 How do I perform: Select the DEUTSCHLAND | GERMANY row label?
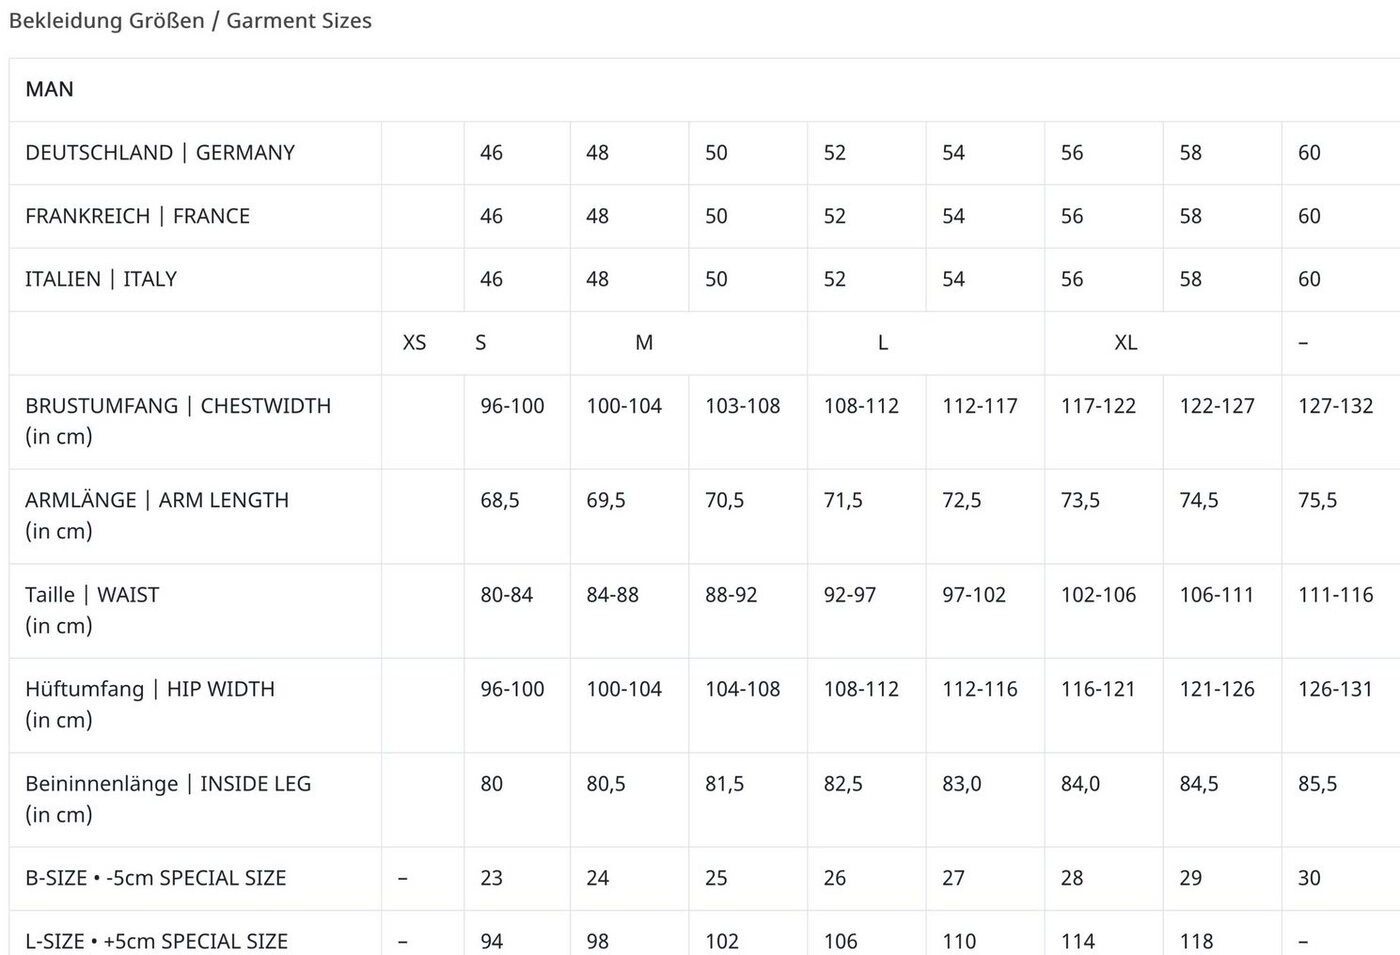tap(160, 153)
